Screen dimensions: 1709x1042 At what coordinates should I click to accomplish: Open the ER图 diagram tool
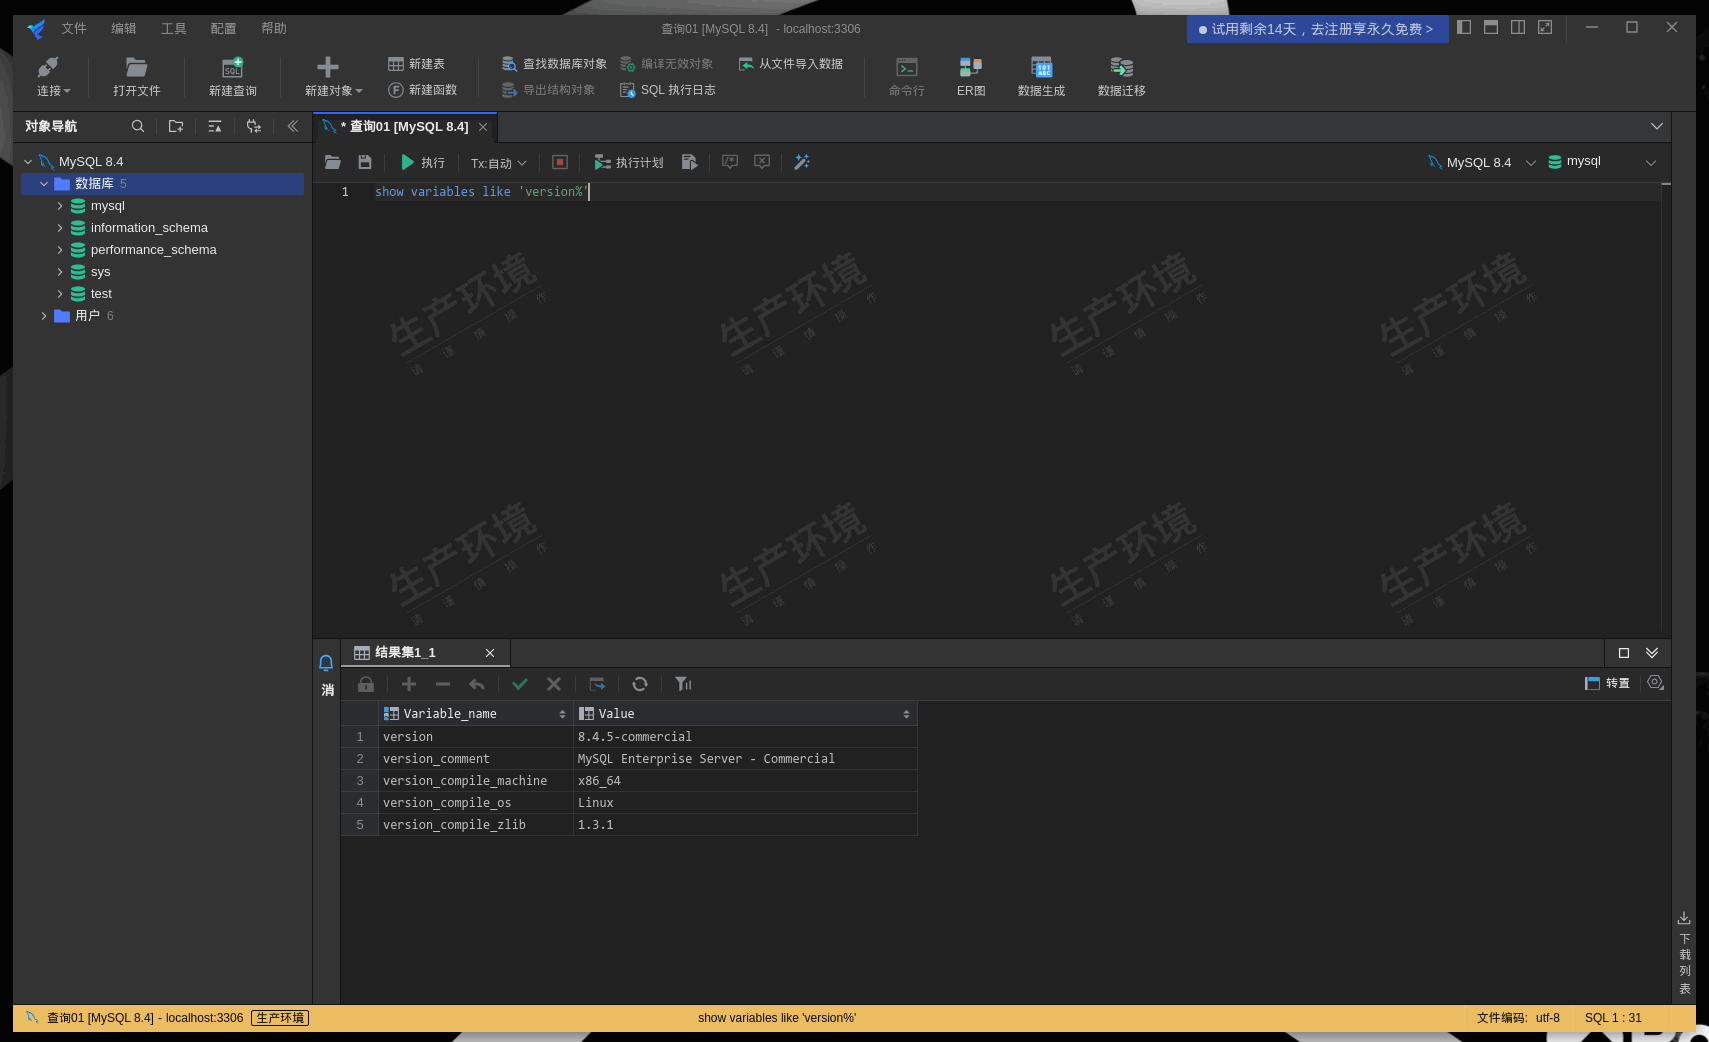(968, 75)
